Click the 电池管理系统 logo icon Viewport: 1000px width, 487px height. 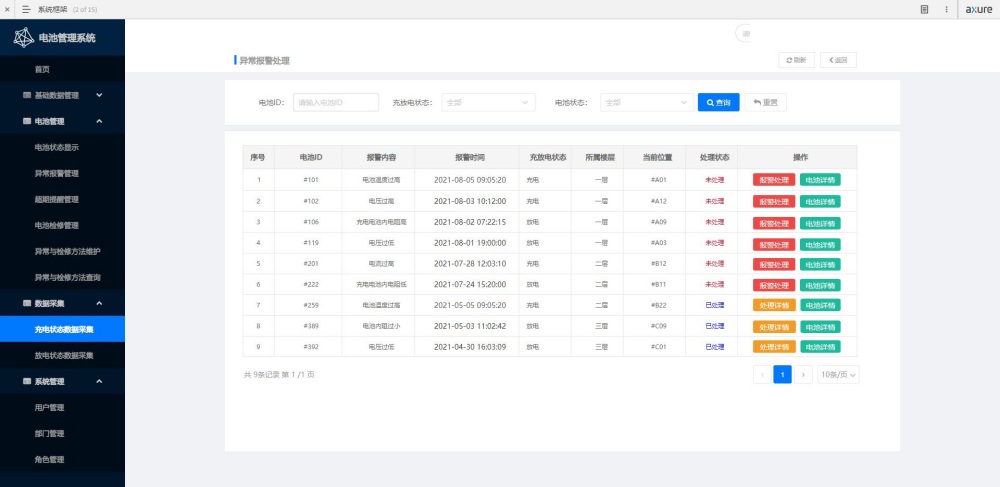24,38
